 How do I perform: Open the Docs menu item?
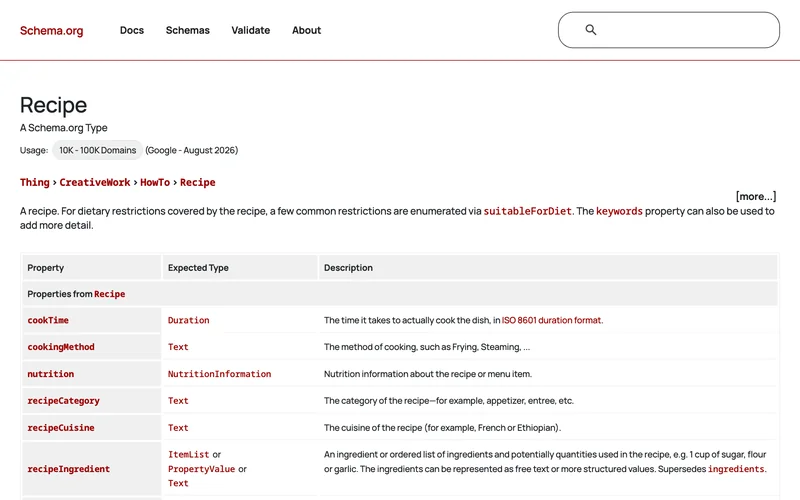(132, 30)
